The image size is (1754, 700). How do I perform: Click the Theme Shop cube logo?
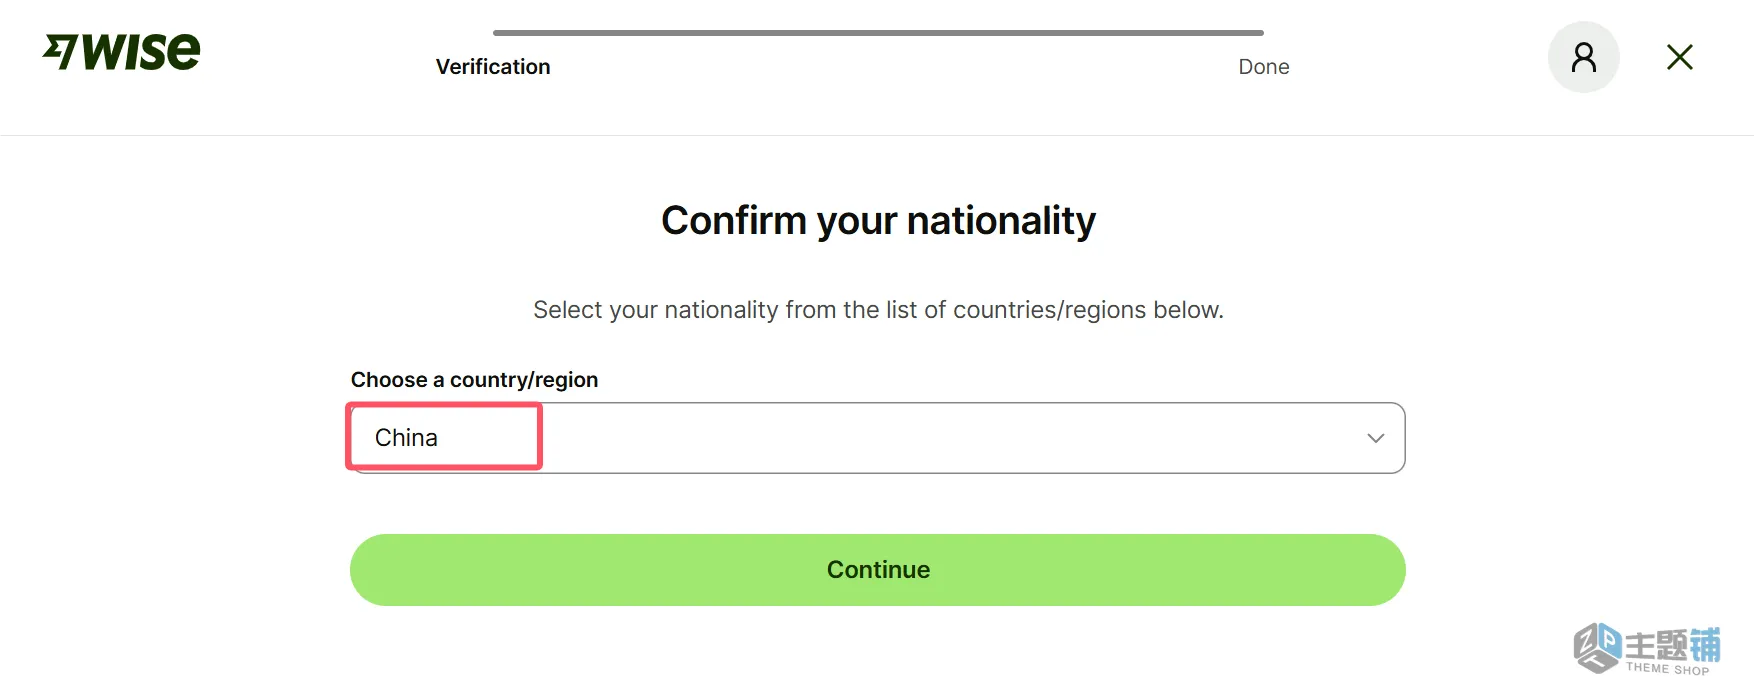point(1596,647)
